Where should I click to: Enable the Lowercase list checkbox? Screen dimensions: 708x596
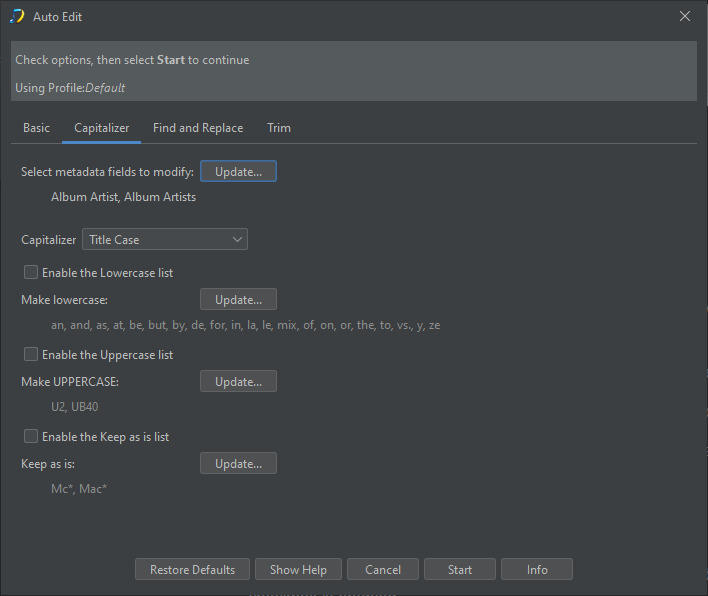(x=31, y=273)
